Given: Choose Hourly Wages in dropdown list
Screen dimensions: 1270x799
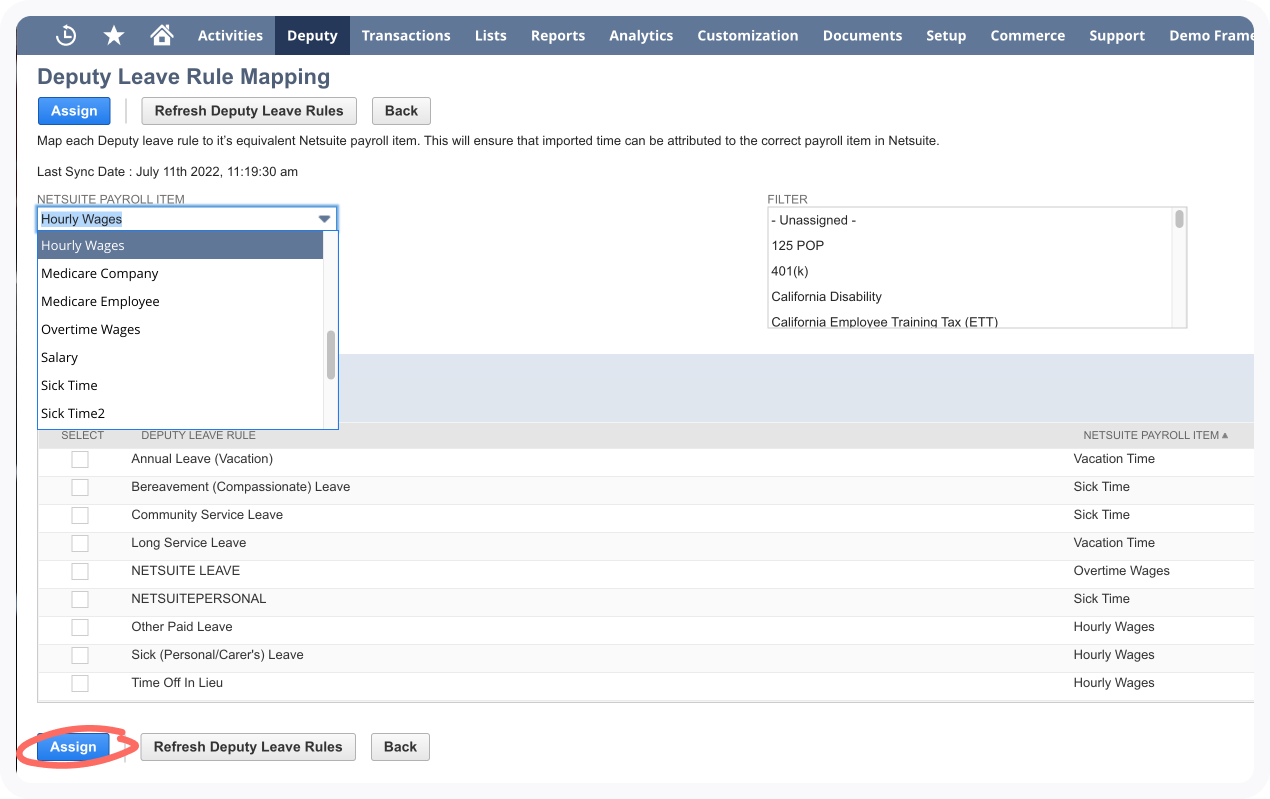Looking at the screenshot, I should (x=180, y=245).
